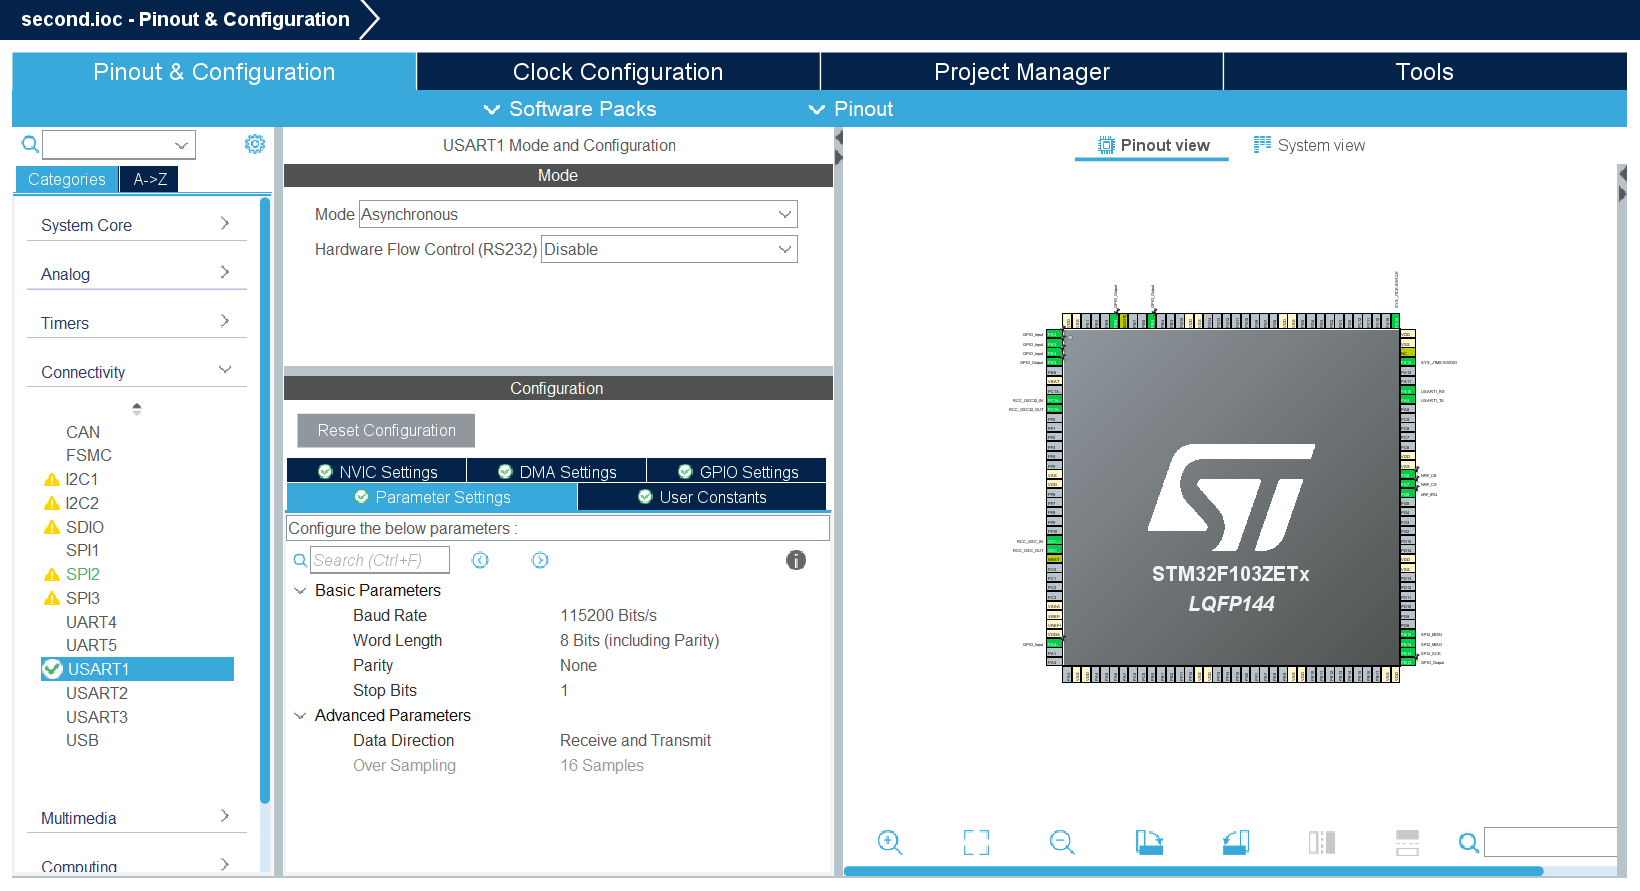This screenshot has width=1640, height=891.
Task: Open the GPIO Settings tab
Action: (737, 471)
